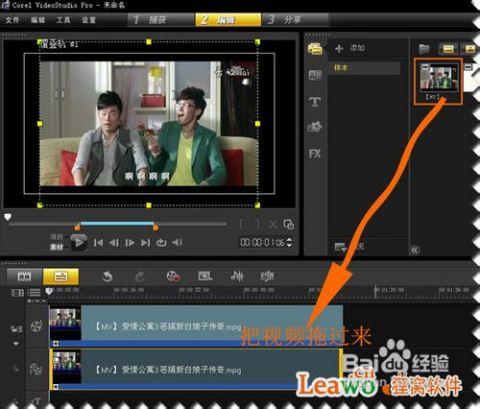The width and height of the screenshot is (480, 409).
Task: Adjust timecode using the stepper arrows
Action: pos(289,242)
